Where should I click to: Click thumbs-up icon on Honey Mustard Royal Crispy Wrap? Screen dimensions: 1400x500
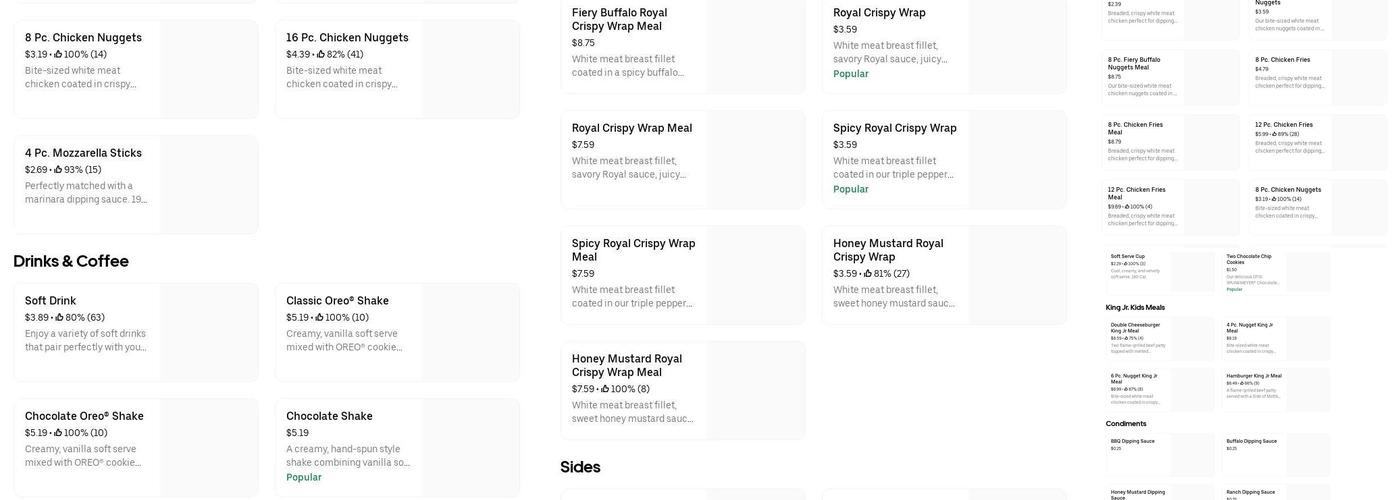click(868, 274)
